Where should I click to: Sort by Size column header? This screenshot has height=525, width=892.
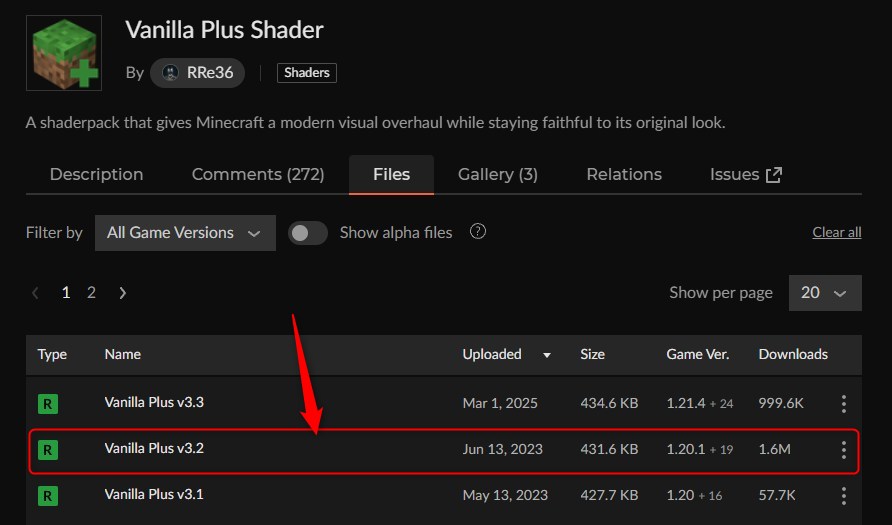point(592,354)
